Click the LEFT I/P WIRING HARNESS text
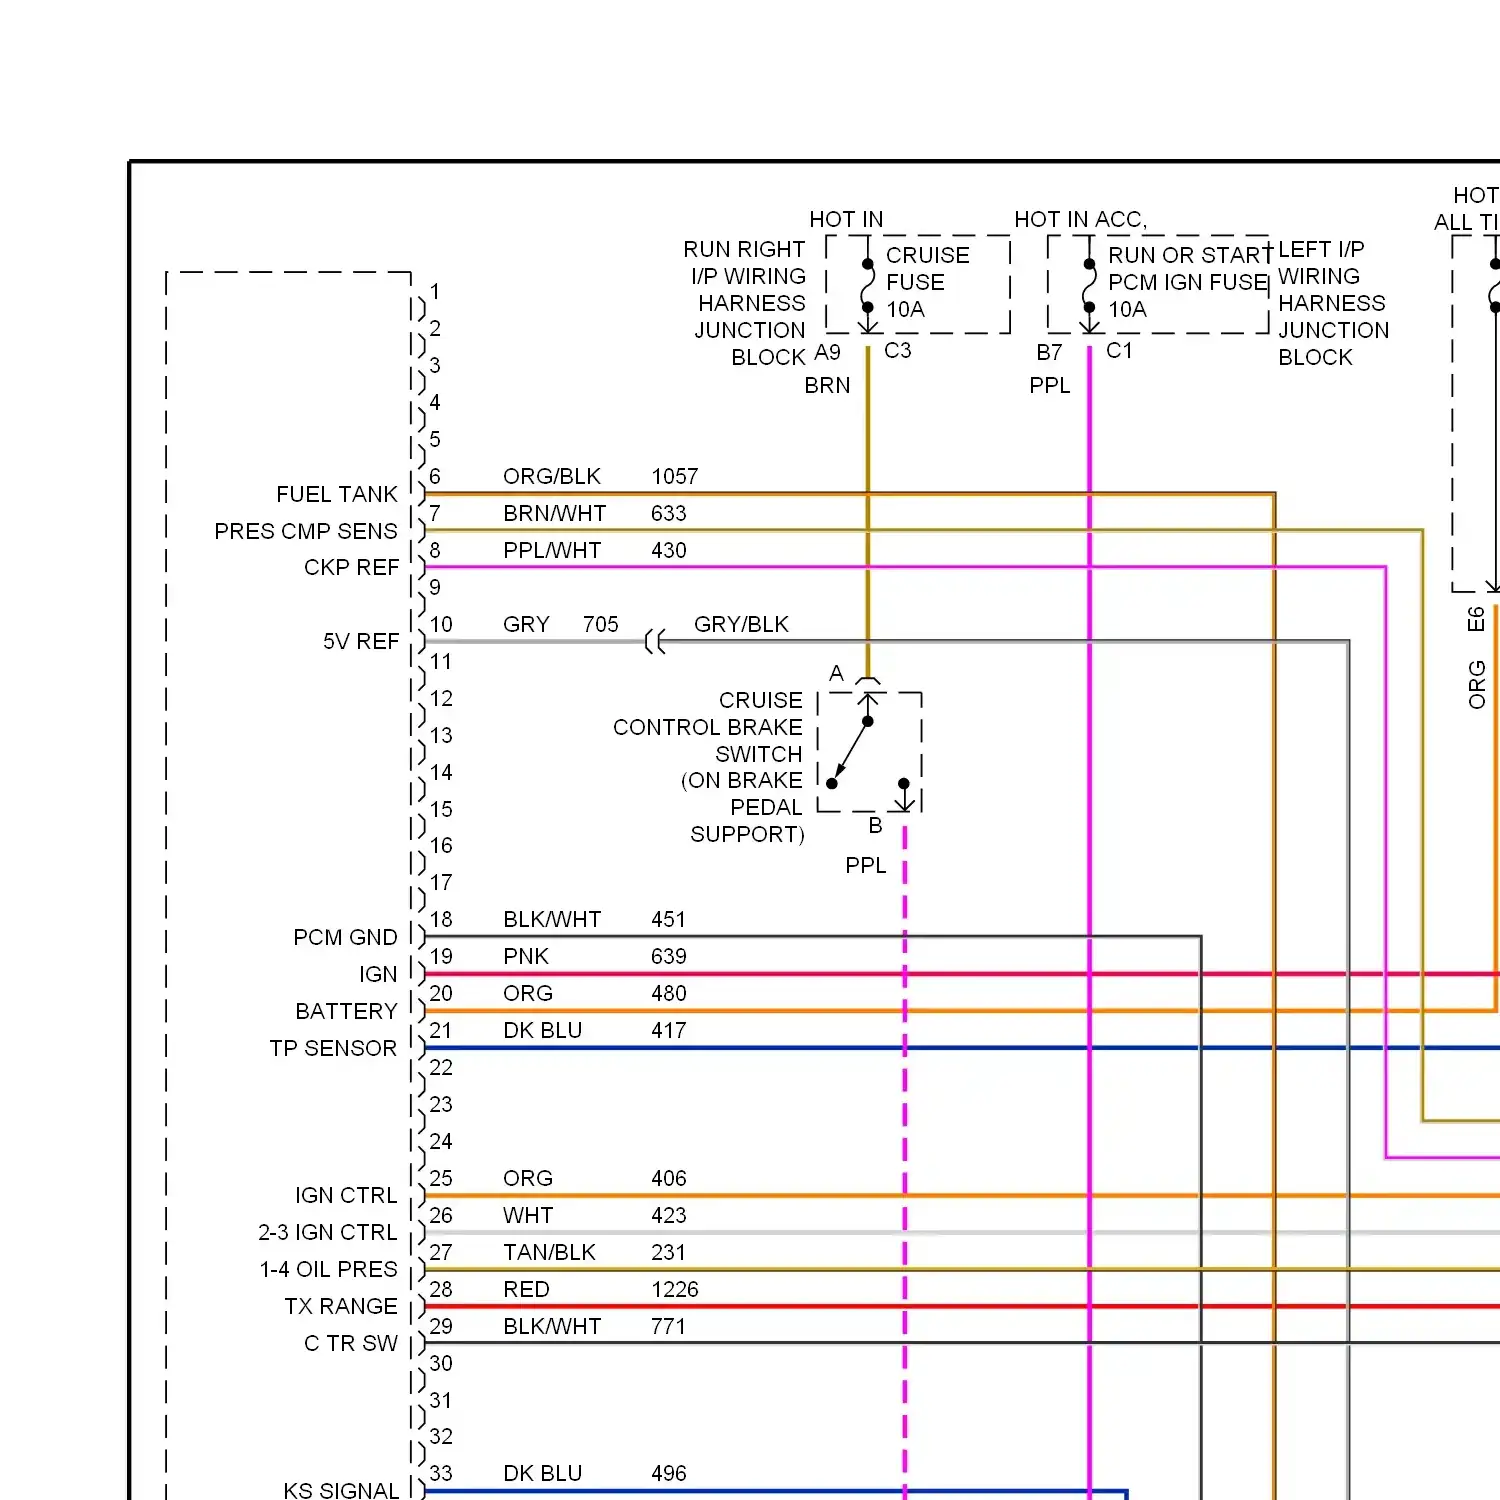The height and width of the screenshot is (1500, 1500). click(1332, 276)
